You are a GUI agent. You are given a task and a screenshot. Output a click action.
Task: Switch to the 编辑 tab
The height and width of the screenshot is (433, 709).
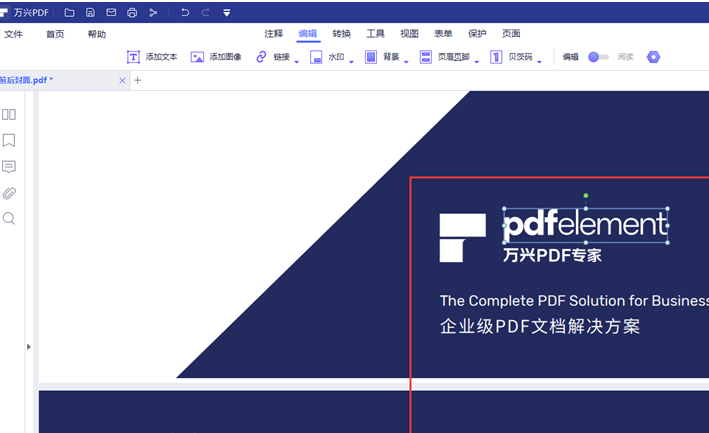tap(308, 34)
